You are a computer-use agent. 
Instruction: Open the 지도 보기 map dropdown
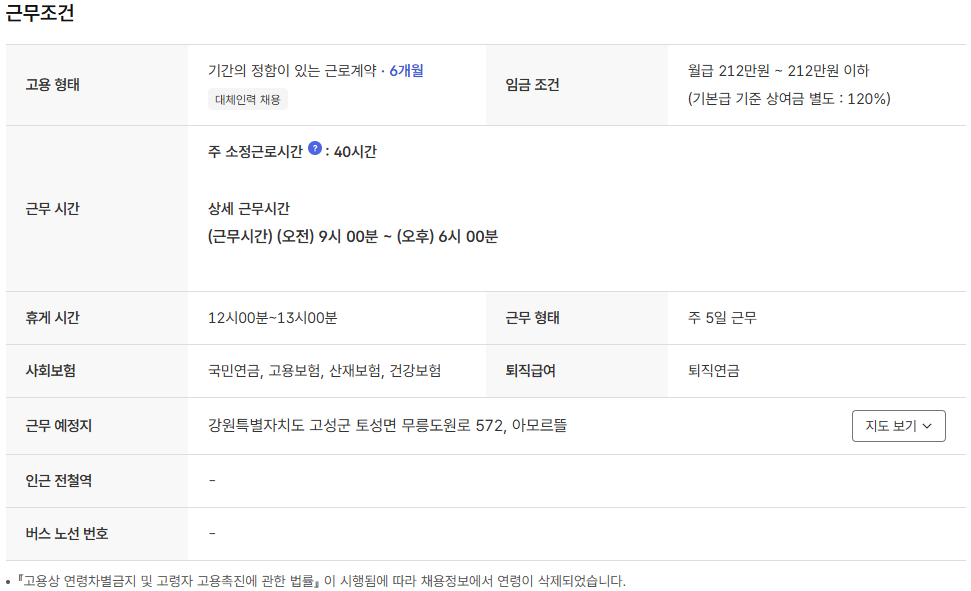click(x=898, y=426)
